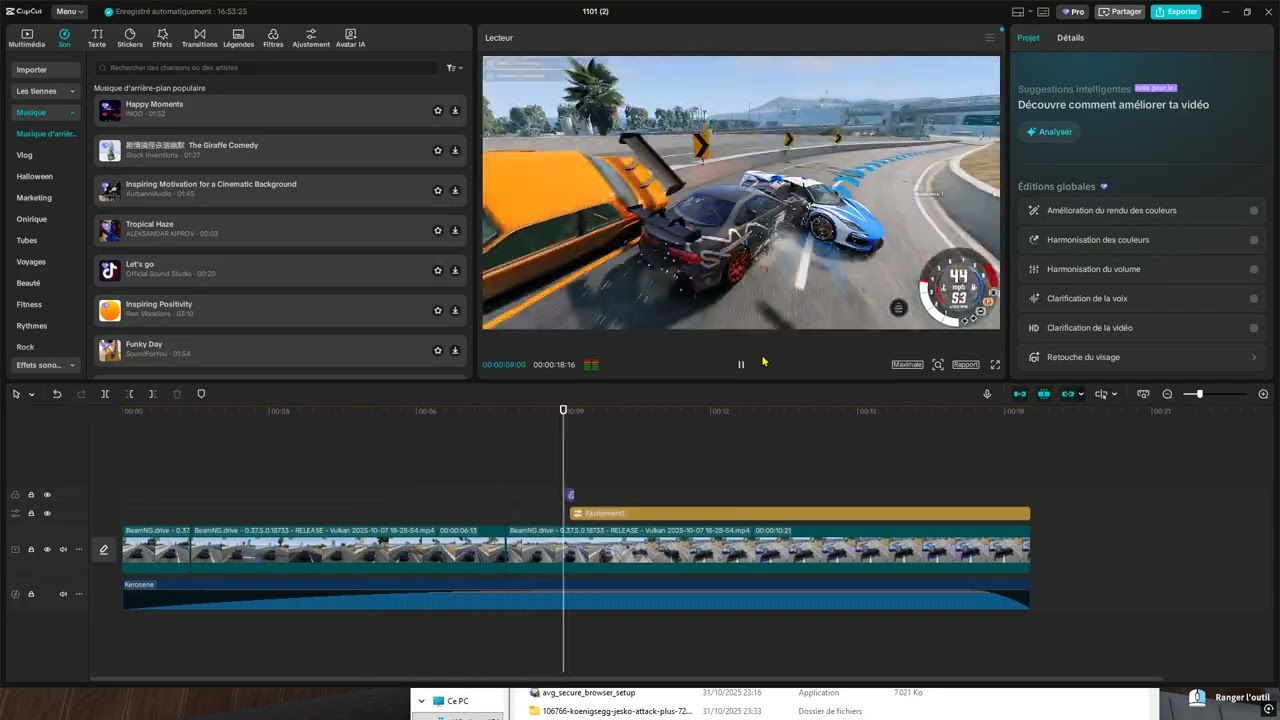Image resolution: width=1280 pixels, height=720 pixels.
Task: Enable Clarification de la voix
Action: [x=1254, y=298]
